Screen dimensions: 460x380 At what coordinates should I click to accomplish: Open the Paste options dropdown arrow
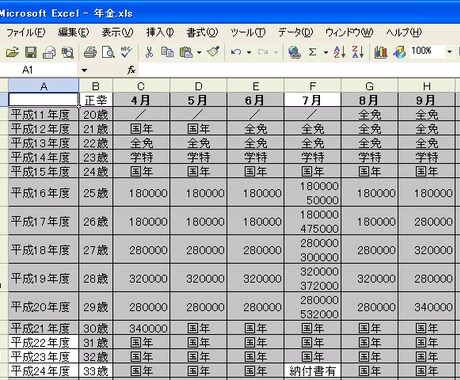199,52
